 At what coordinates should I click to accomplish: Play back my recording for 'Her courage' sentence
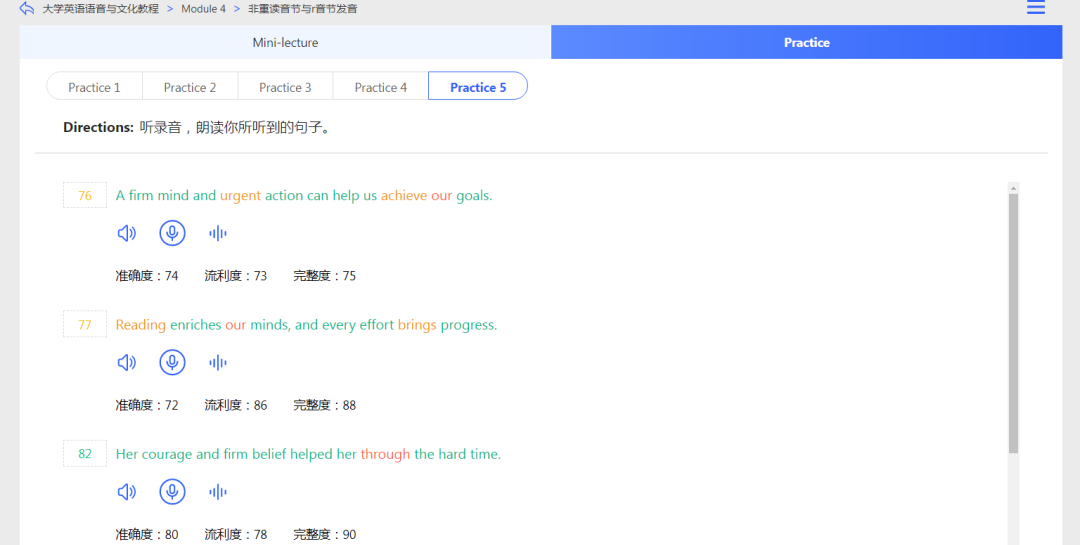(x=217, y=492)
